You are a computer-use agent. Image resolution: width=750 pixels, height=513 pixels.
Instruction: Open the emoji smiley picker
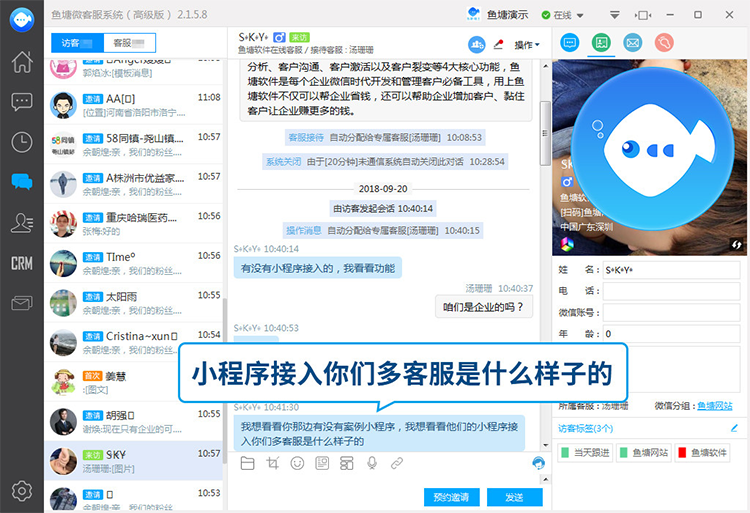tap(297, 463)
